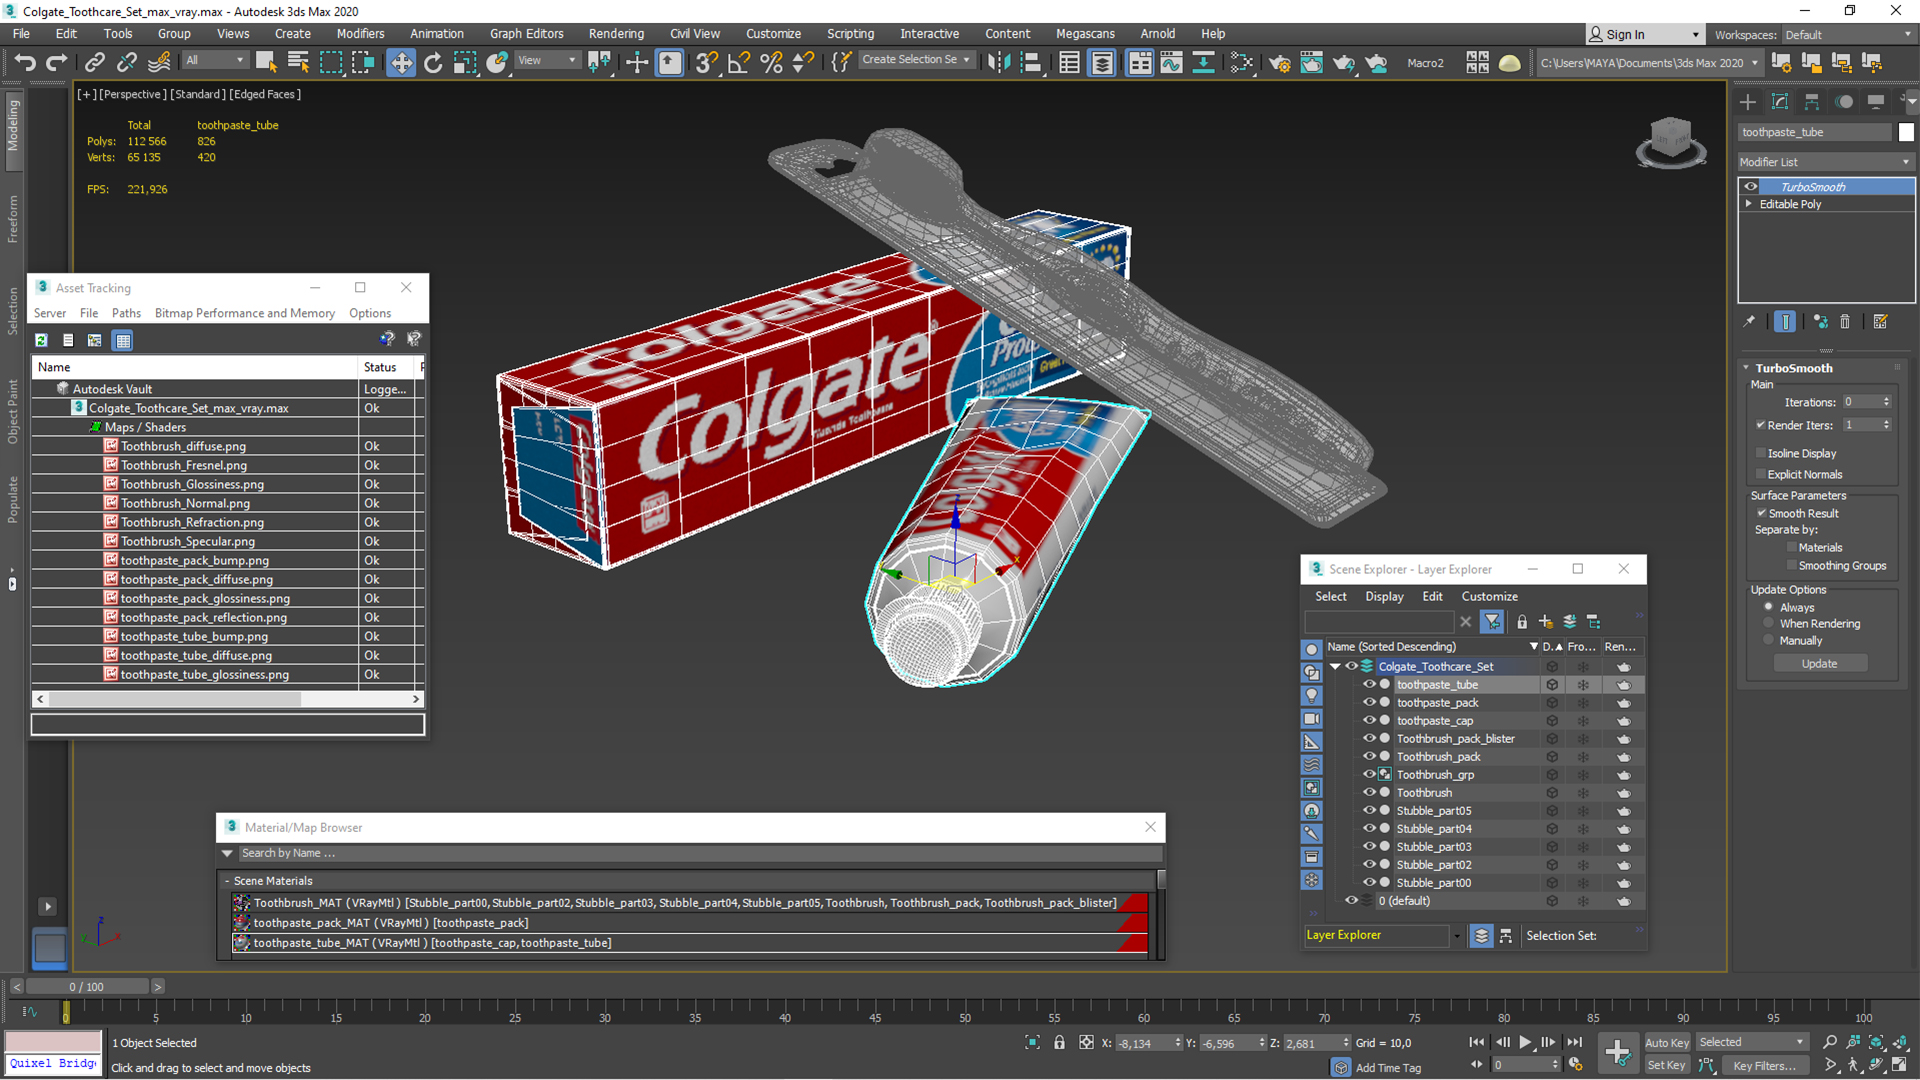
Task: Click table view icon in Asset Tracking
Action: [x=123, y=340]
